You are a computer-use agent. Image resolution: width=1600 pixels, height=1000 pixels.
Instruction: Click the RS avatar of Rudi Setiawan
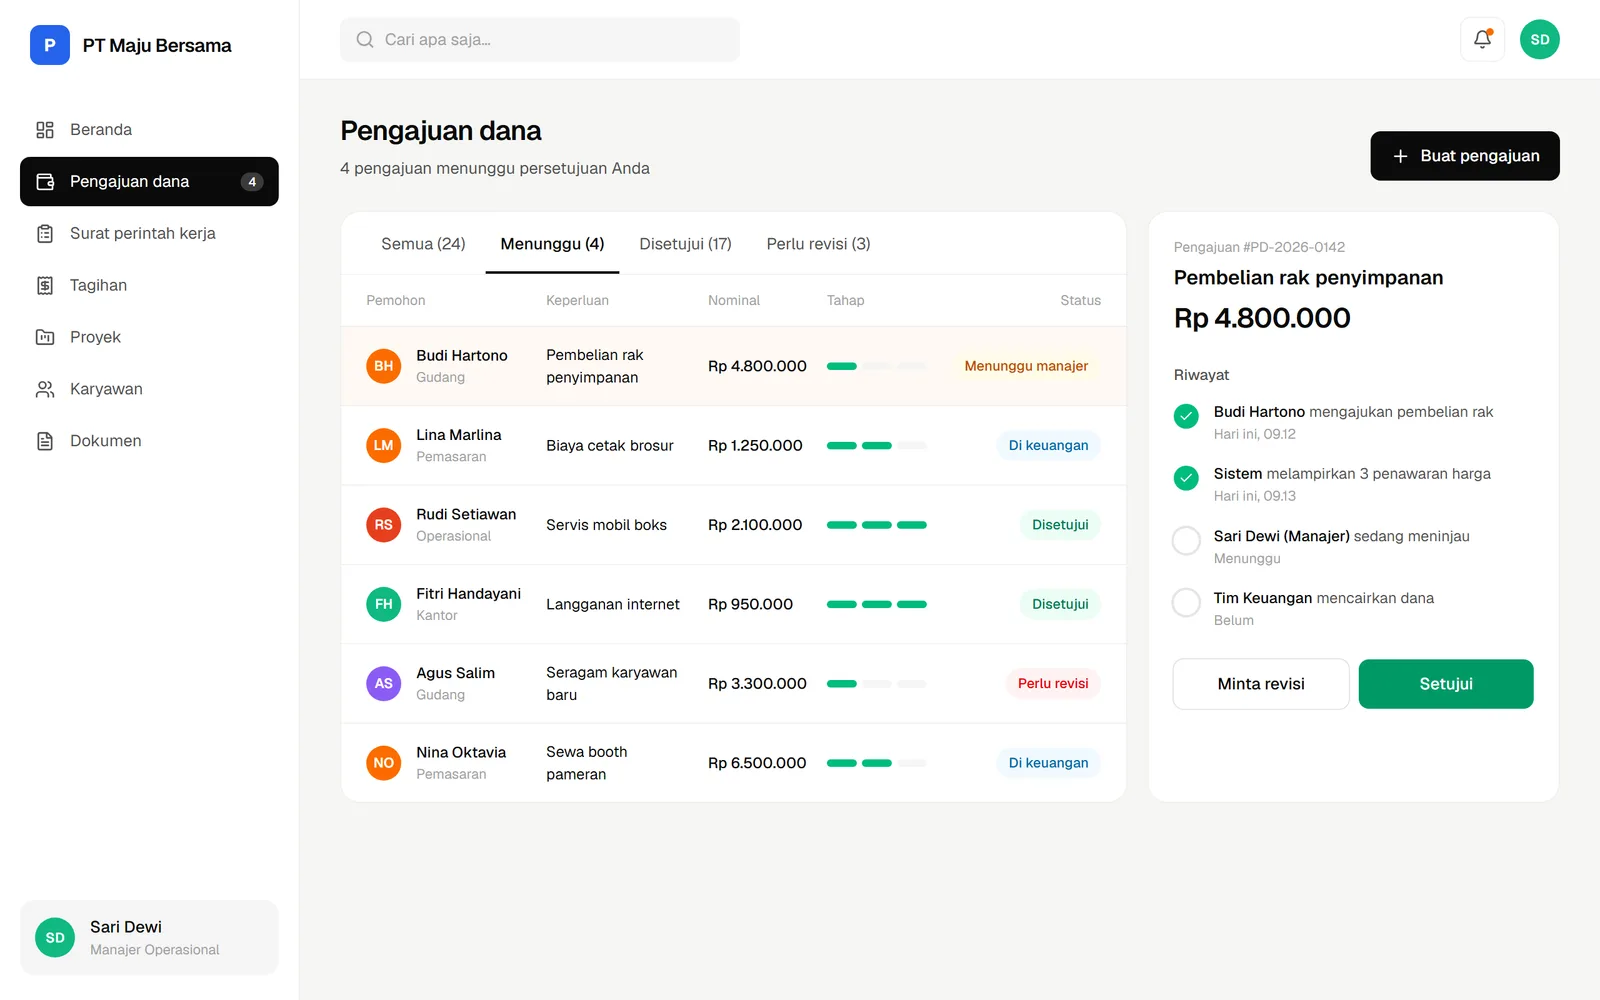384,525
